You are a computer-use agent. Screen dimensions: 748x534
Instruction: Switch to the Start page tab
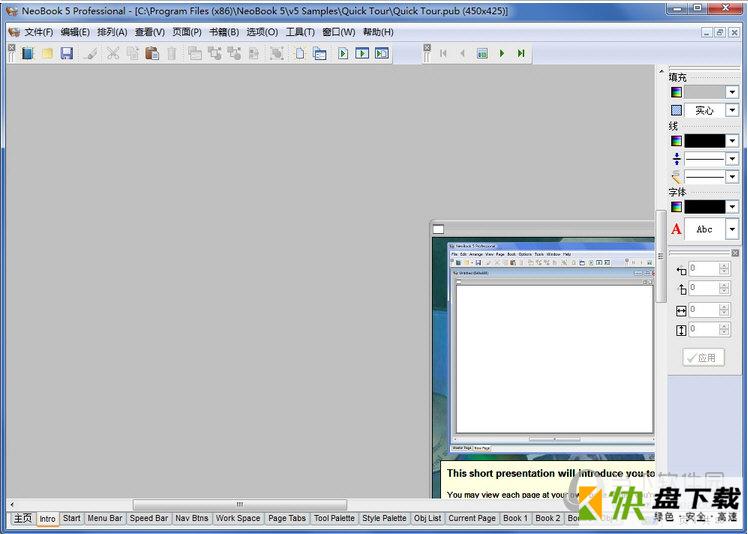[x=72, y=518]
